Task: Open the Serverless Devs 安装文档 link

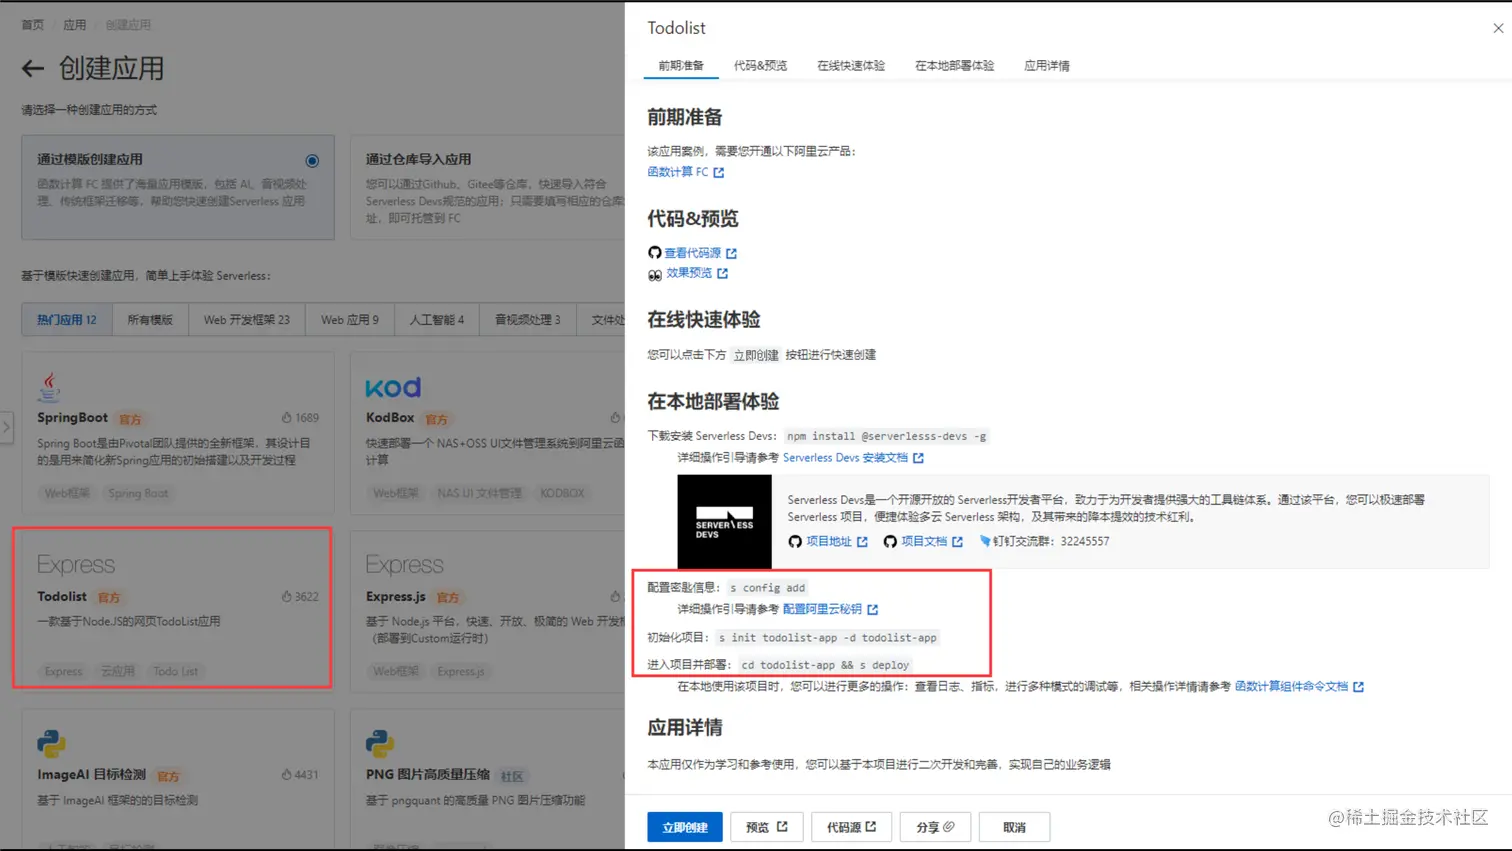Action: pos(849,459)
